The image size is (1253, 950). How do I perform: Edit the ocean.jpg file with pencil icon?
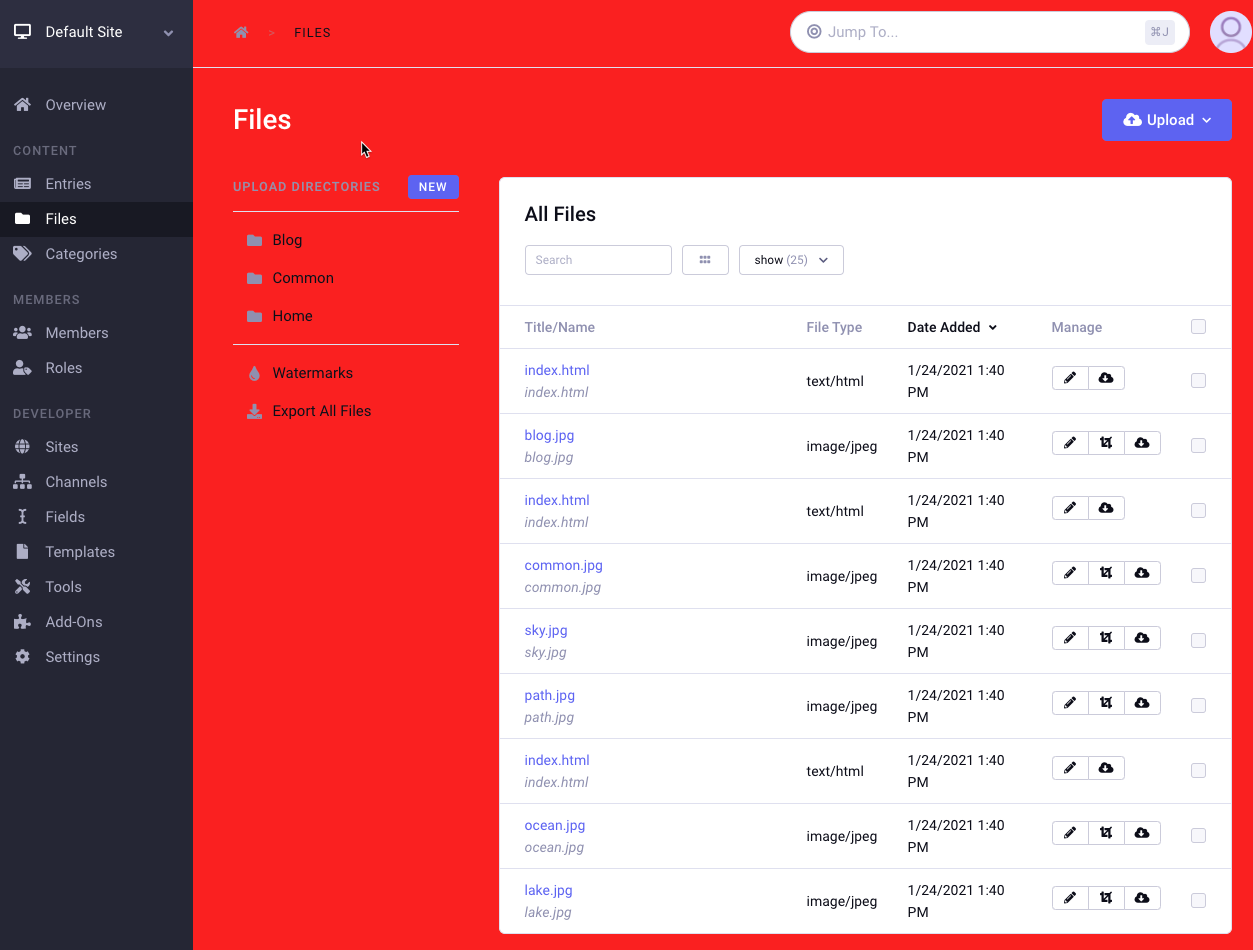[x=1070, y=833]
